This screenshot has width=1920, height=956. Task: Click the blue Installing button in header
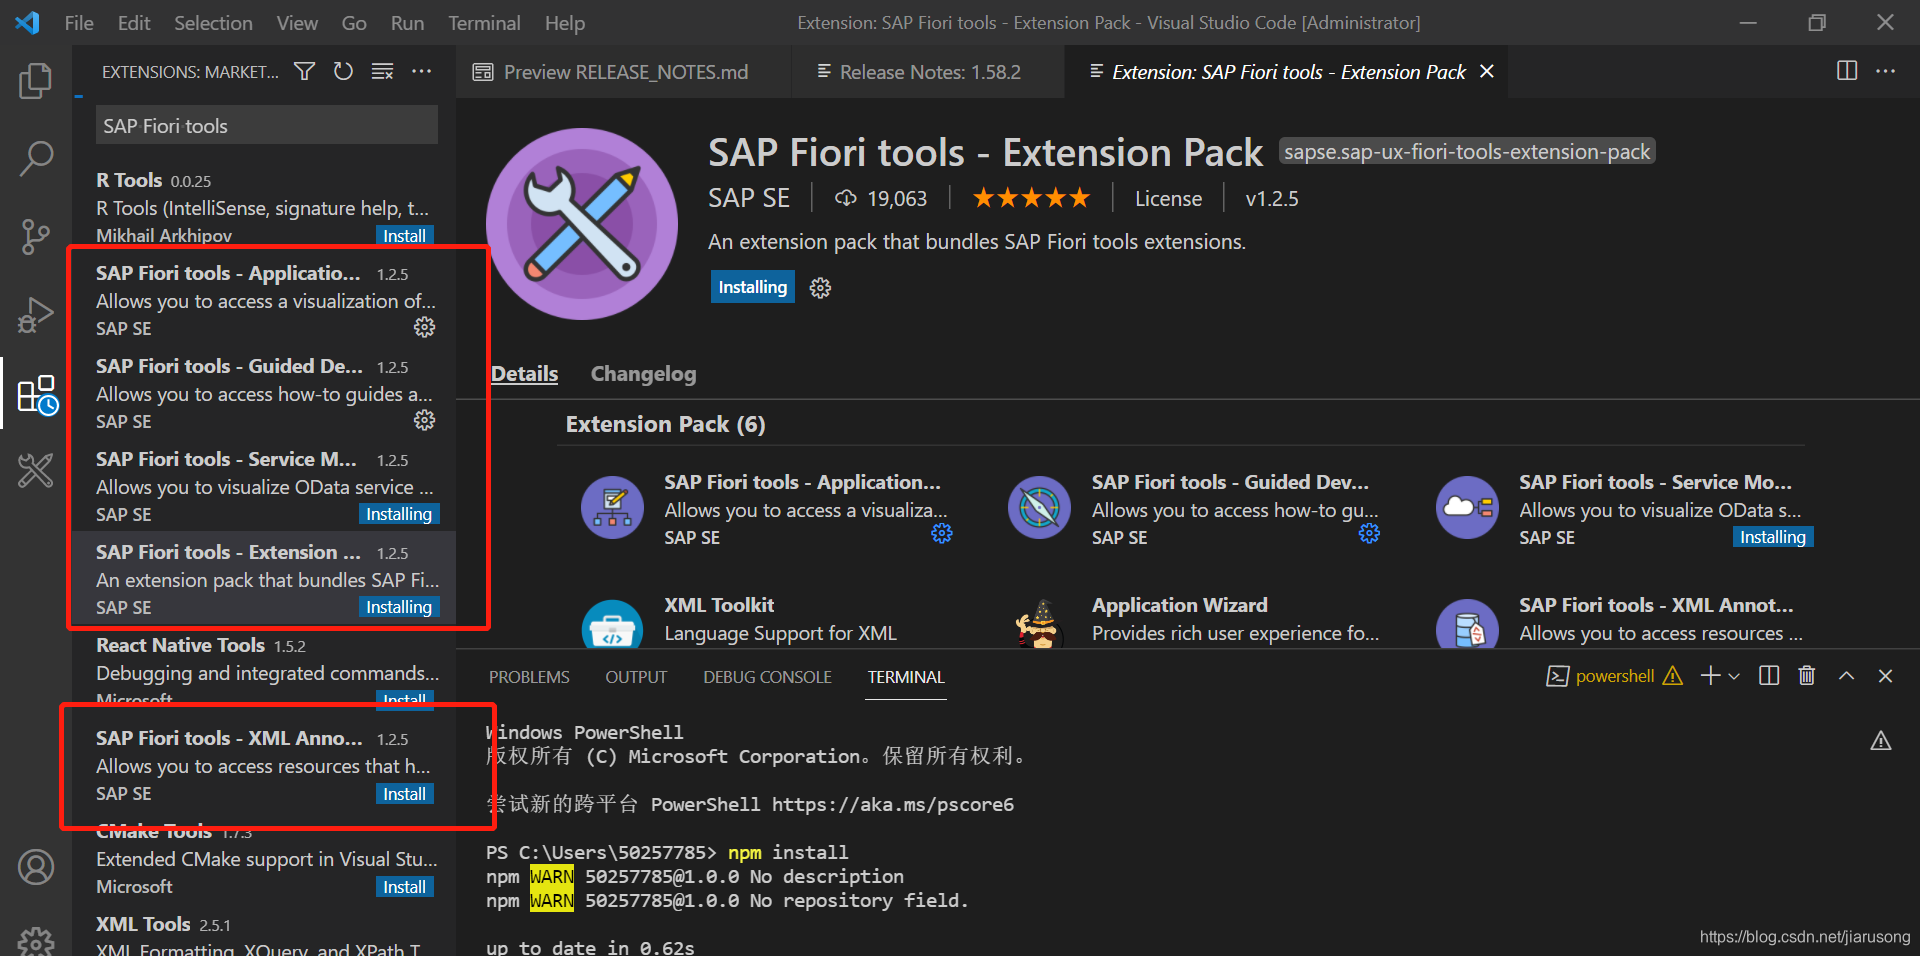753,287
